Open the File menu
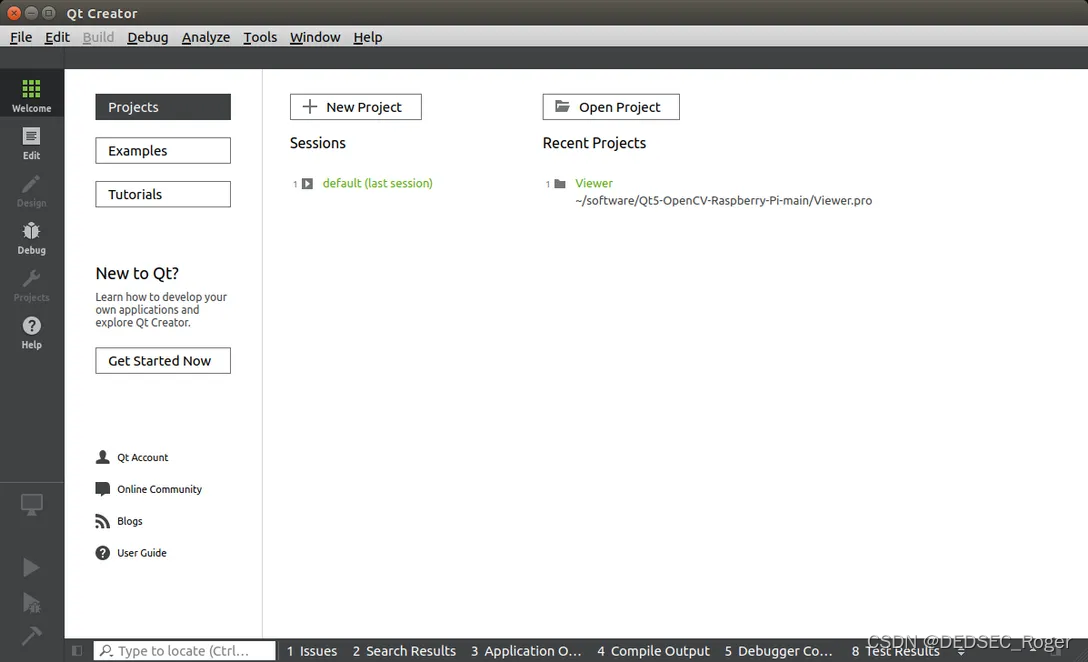Image resolution: width=1088 pixels, height=662 pixels. click(x=21, y=37)
